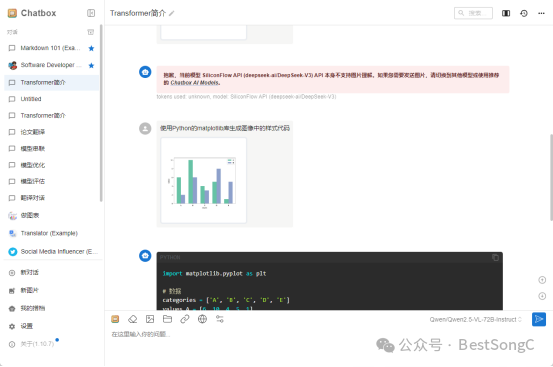
Task: Click the sidebar conversation list scrollbar
Action: pyautogui.click(x=101, y=113)
